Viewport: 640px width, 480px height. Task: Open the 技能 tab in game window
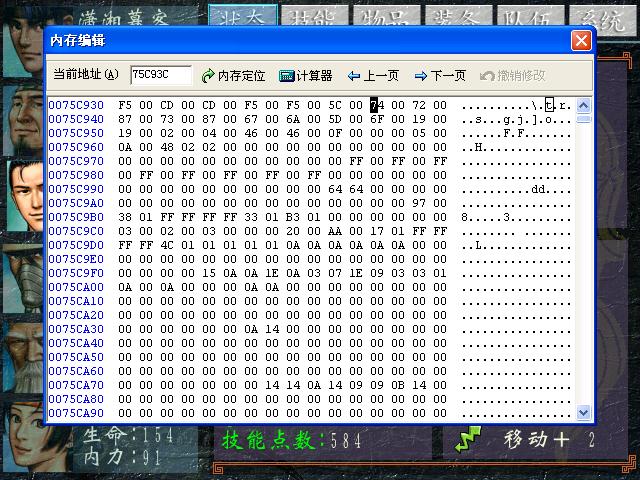tap(315, 17)
